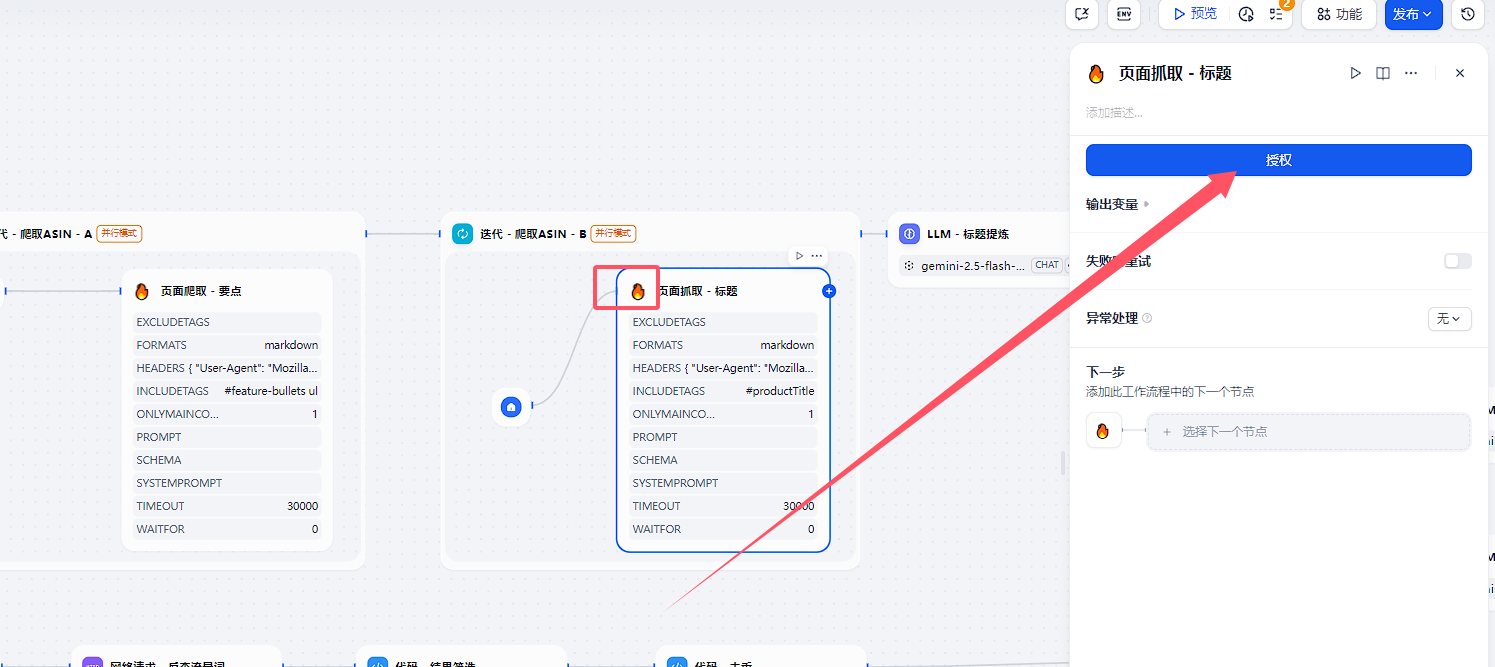Click FORMATS markdown row in 页面爬取 - 要点
1495x667 pixels.
point(227,345)
